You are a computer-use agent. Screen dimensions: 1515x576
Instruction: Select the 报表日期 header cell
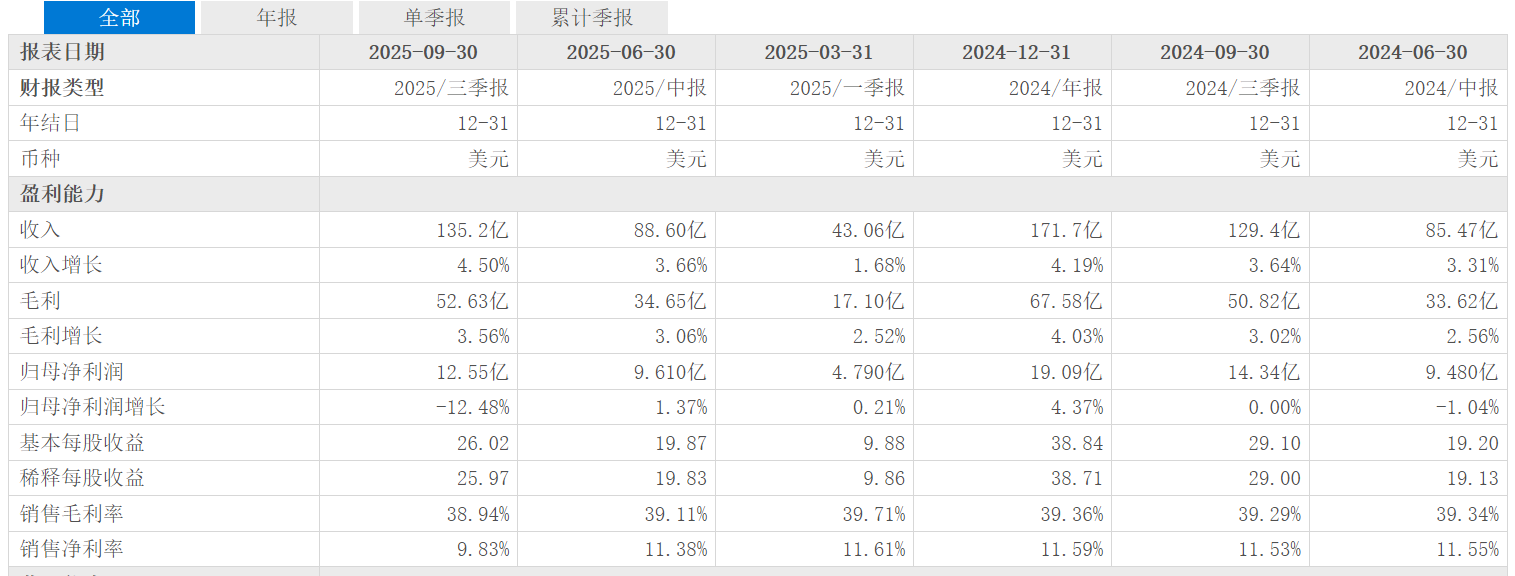pos(164,52)
